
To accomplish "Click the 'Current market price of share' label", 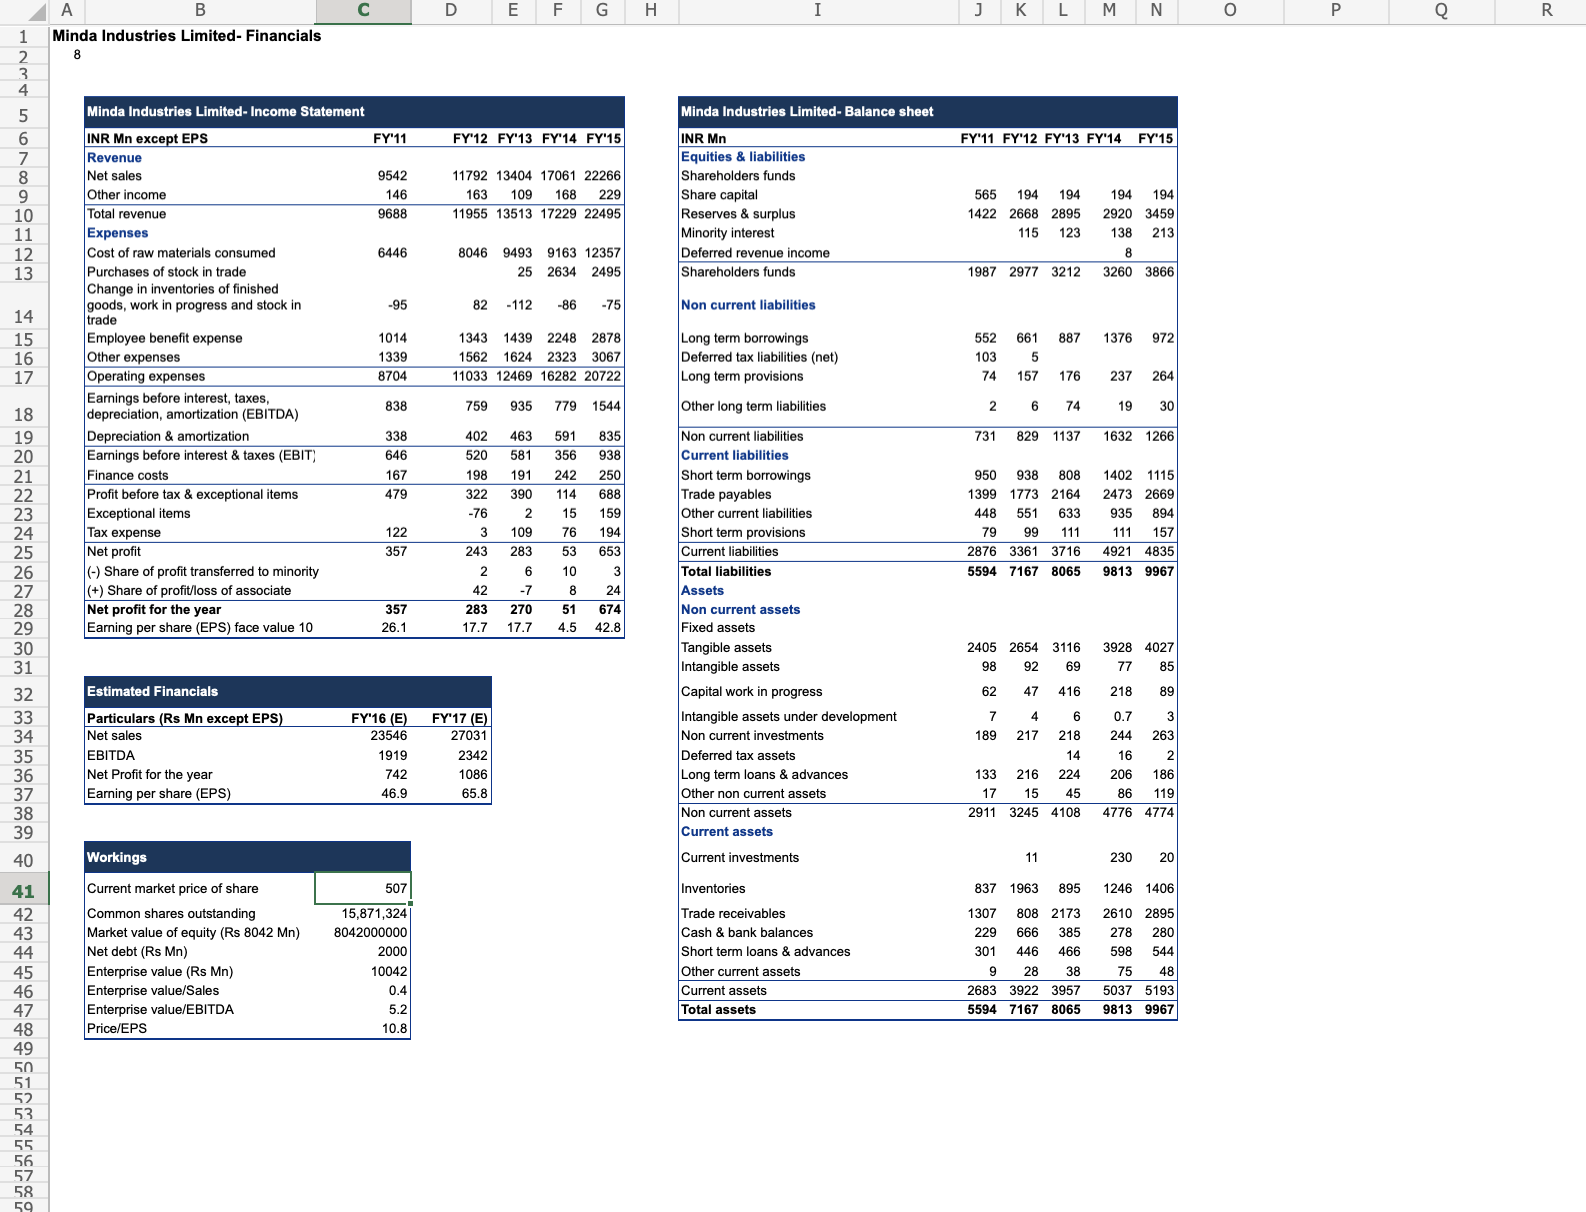I will 172,888.
